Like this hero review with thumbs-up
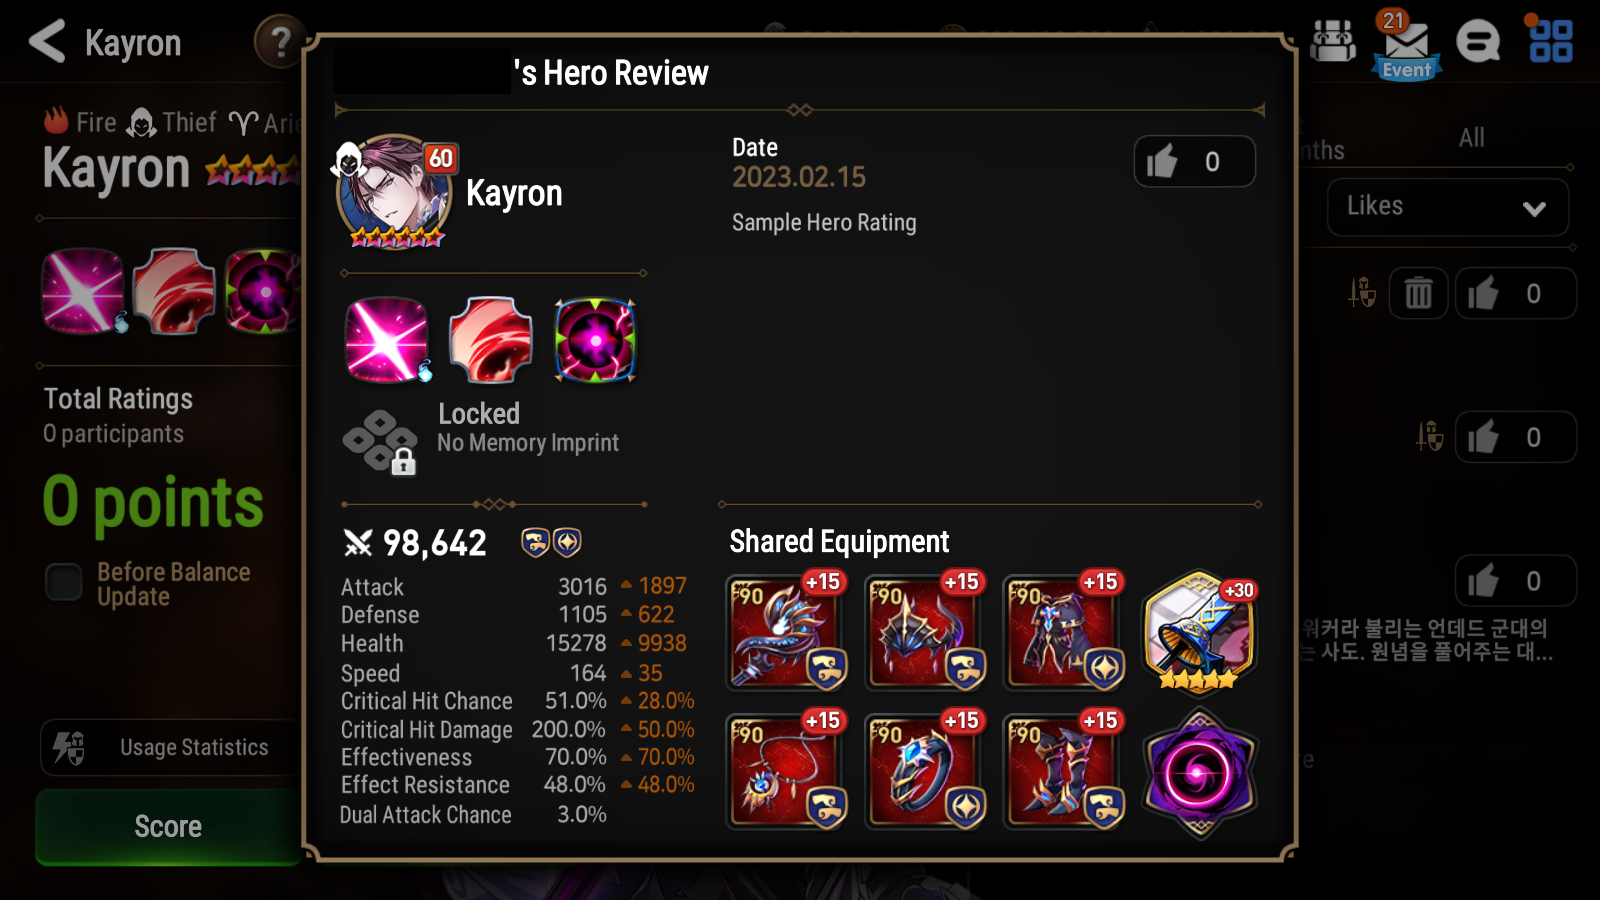The width and height of the screenshot is (1600, 900). 1194,162
